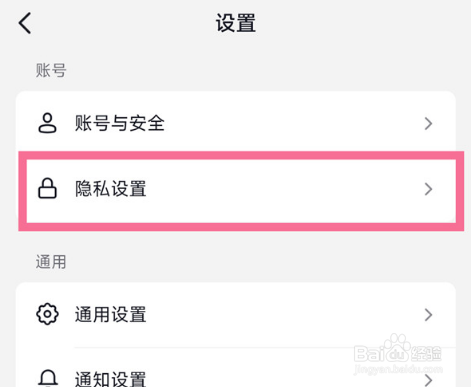Expand the 隐私设置 row chevron
This screenshot has height=387, width=471.
428,189
